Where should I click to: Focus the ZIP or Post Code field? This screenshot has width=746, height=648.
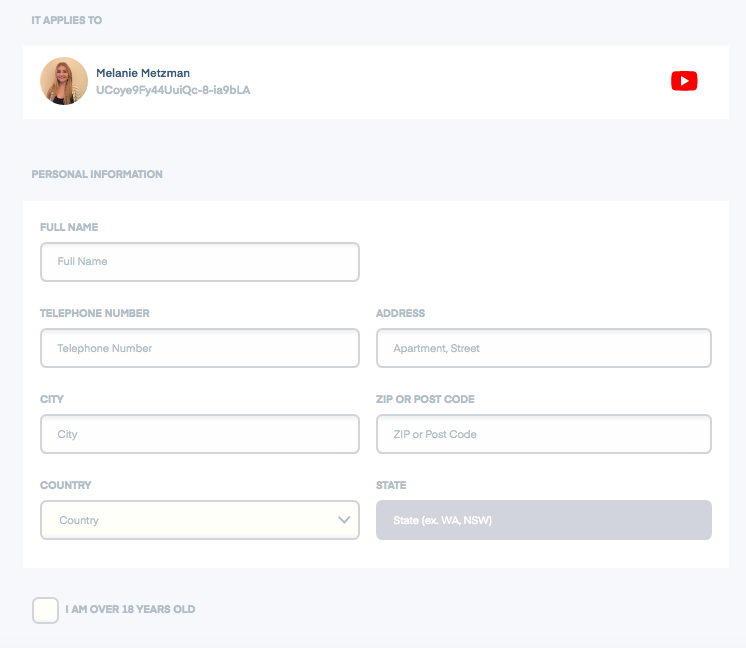pyautogui.click(x=544, y=434)
